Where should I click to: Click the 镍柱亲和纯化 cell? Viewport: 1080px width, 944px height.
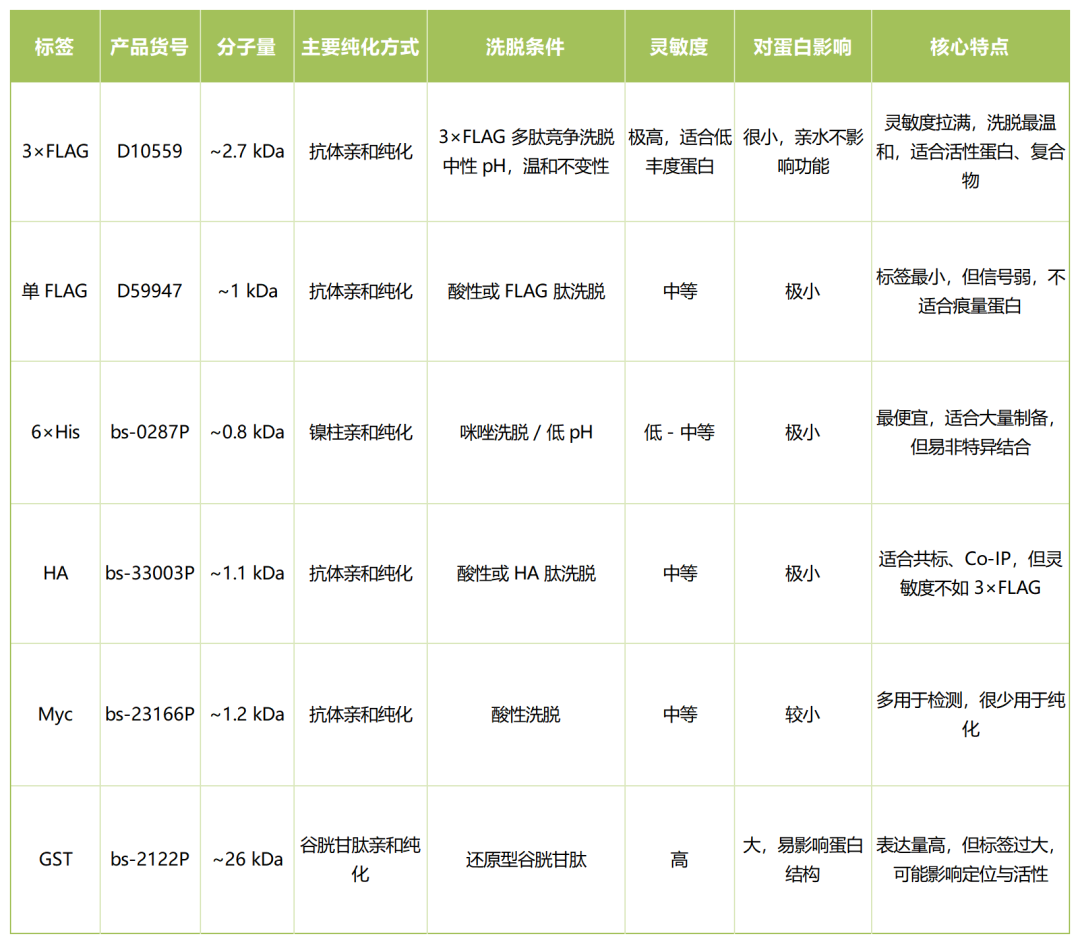361,432
